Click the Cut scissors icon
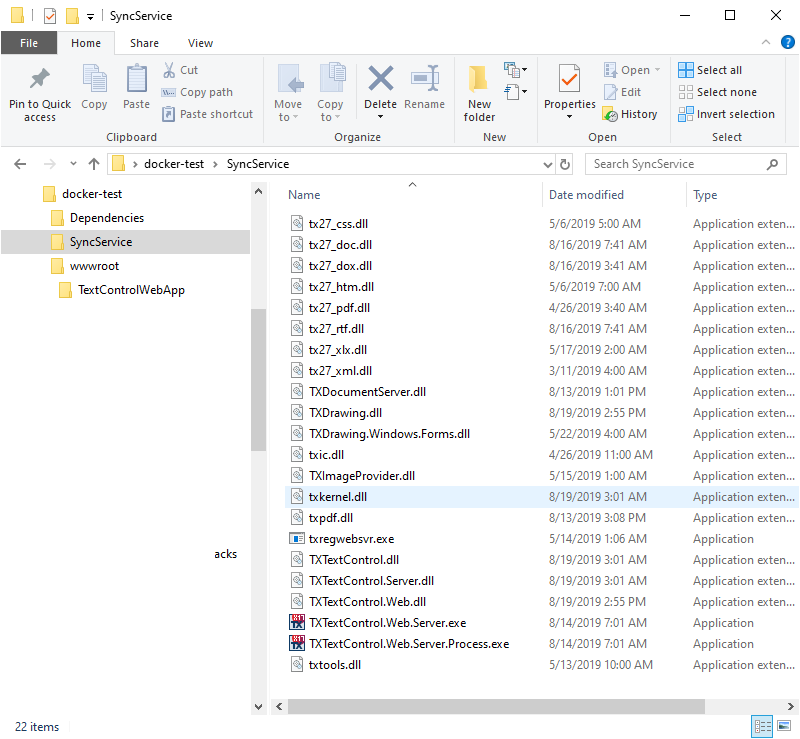 [x=169, y=70]
